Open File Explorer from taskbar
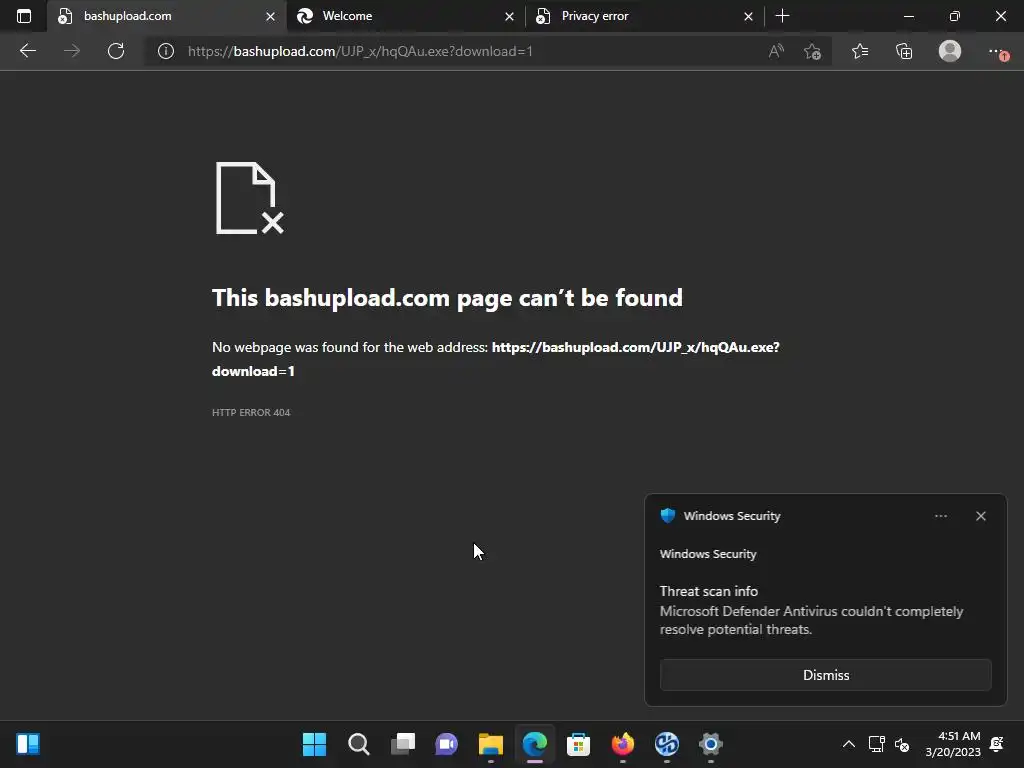Screen dimensions: 1024x768 point(490,744)
